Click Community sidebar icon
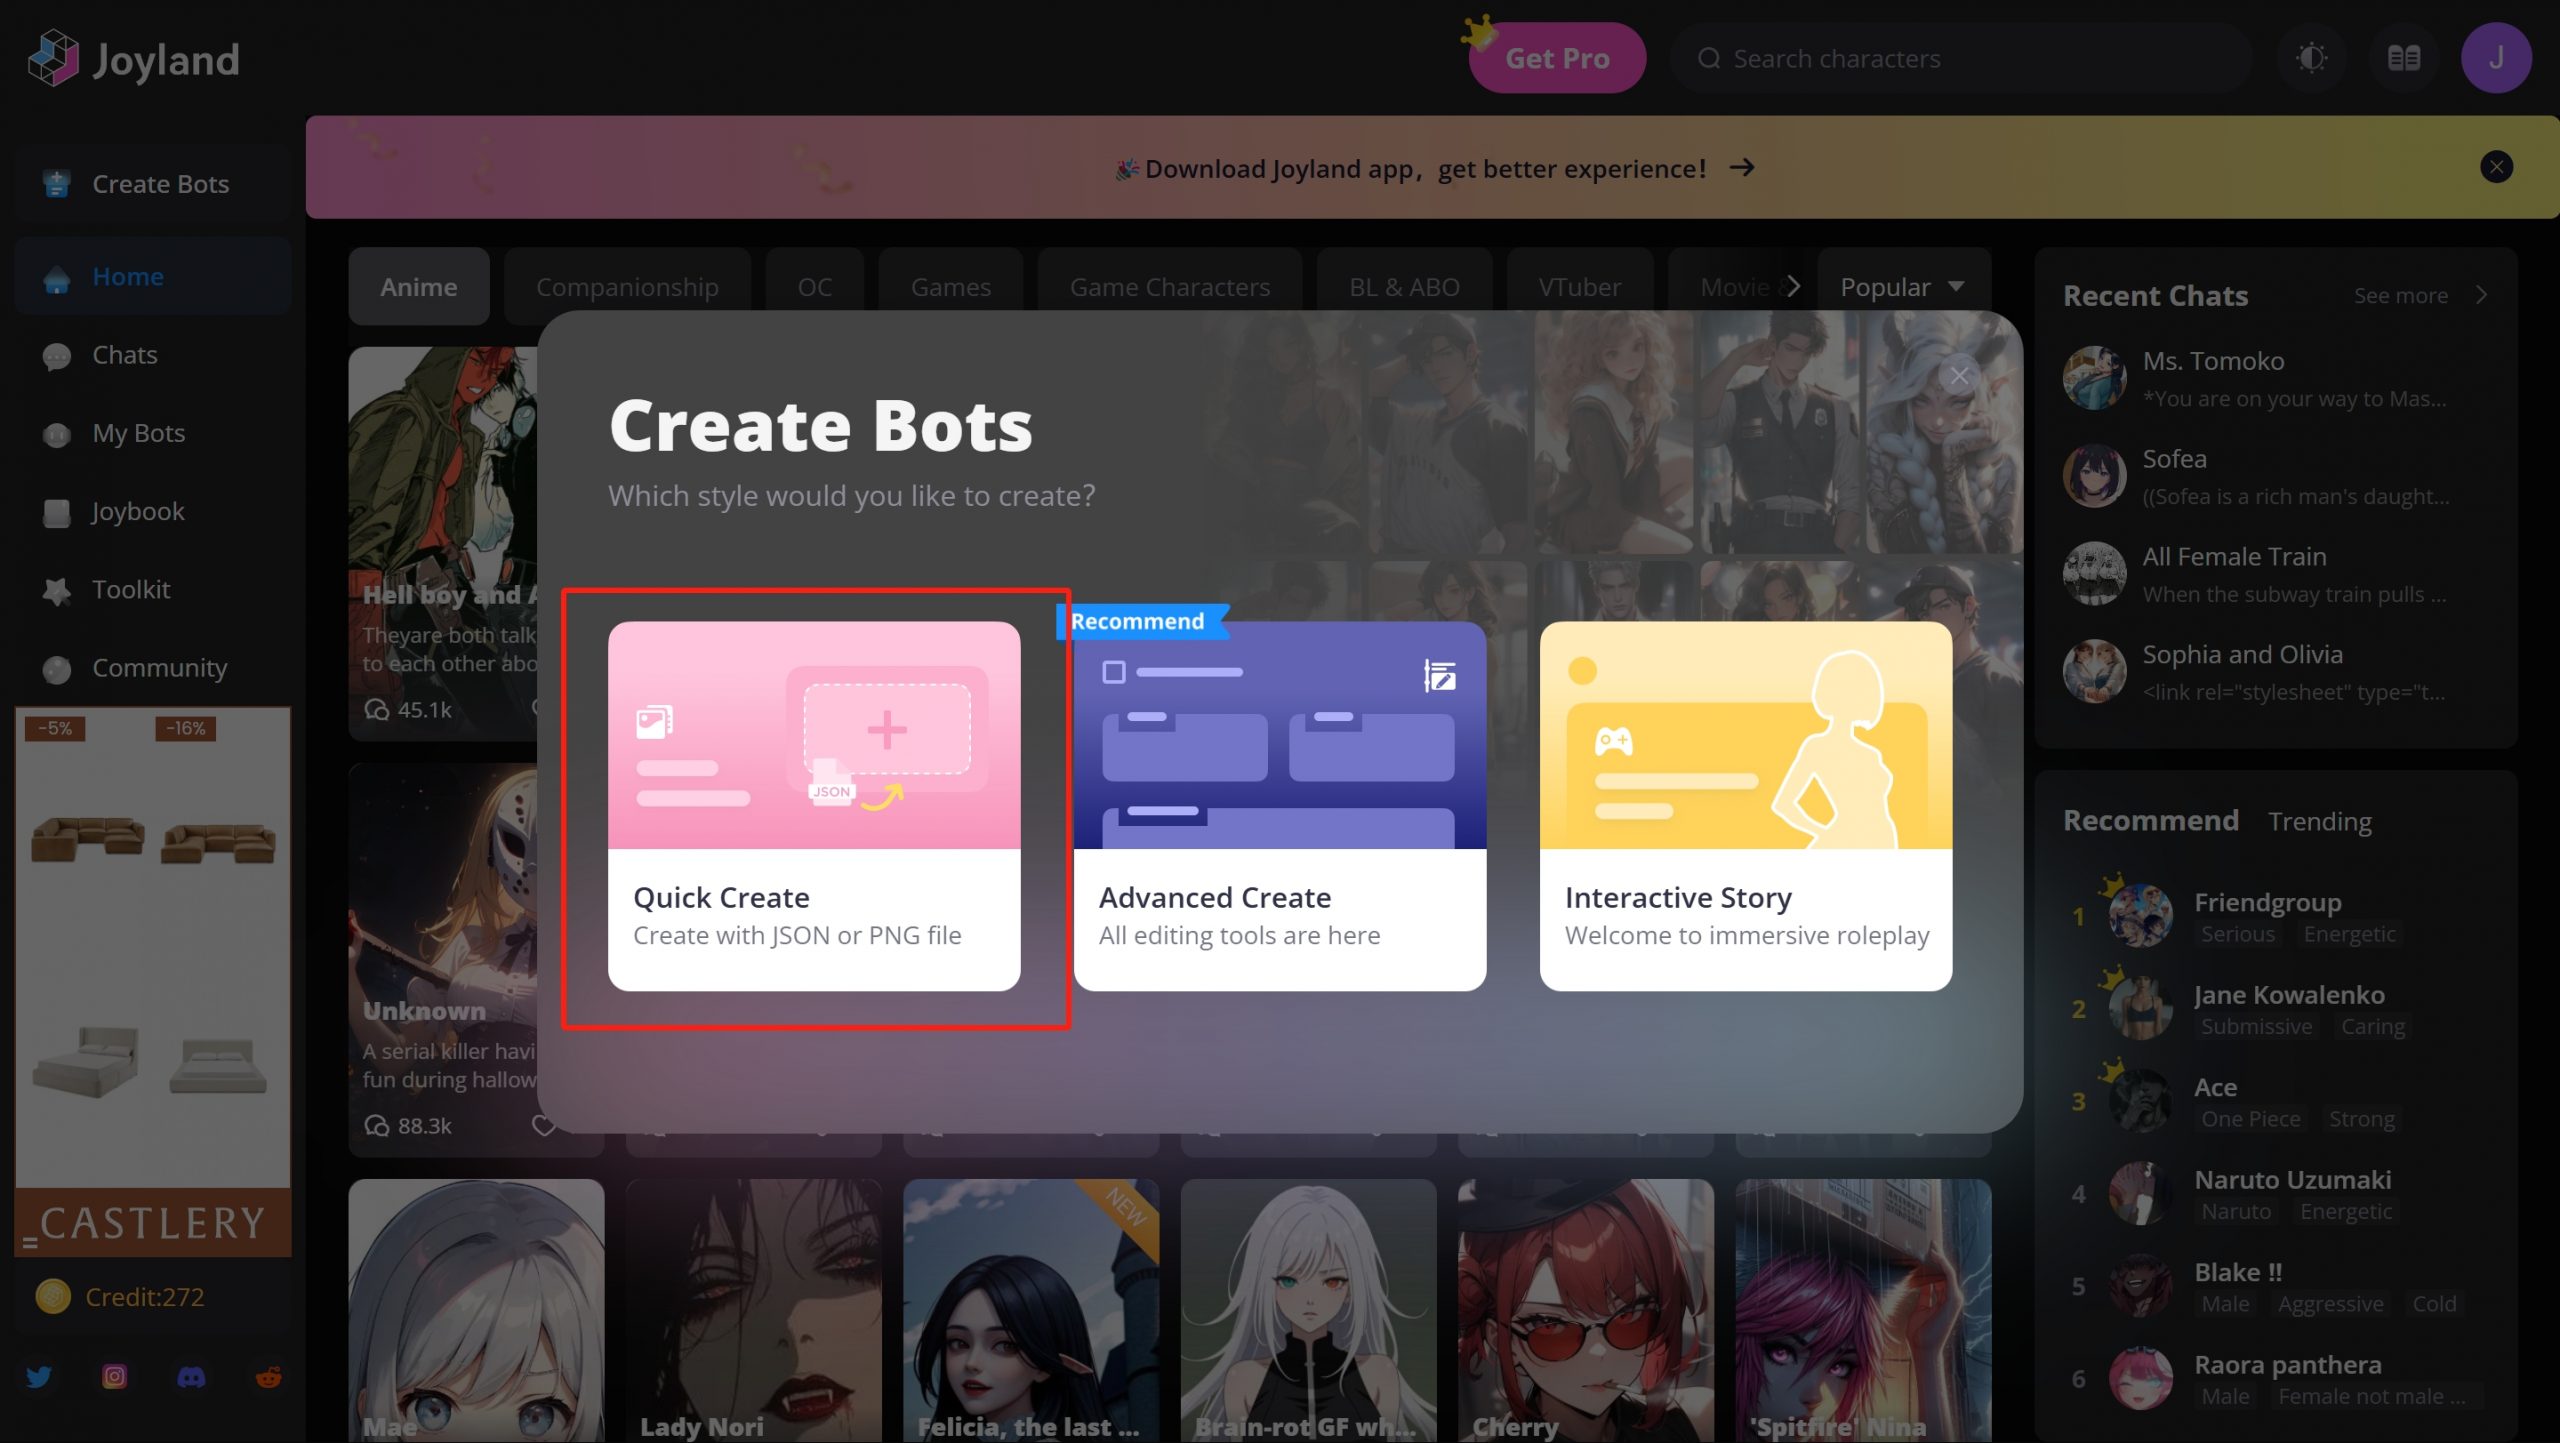 [57, 668]
